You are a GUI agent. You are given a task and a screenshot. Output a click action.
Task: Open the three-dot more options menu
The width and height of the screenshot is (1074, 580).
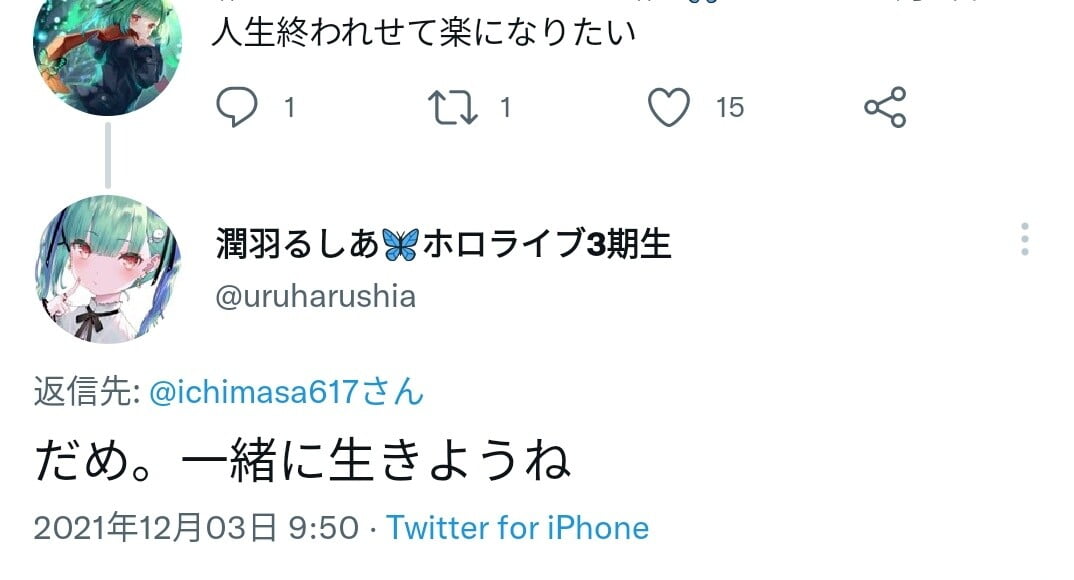tap(1024, 240)
